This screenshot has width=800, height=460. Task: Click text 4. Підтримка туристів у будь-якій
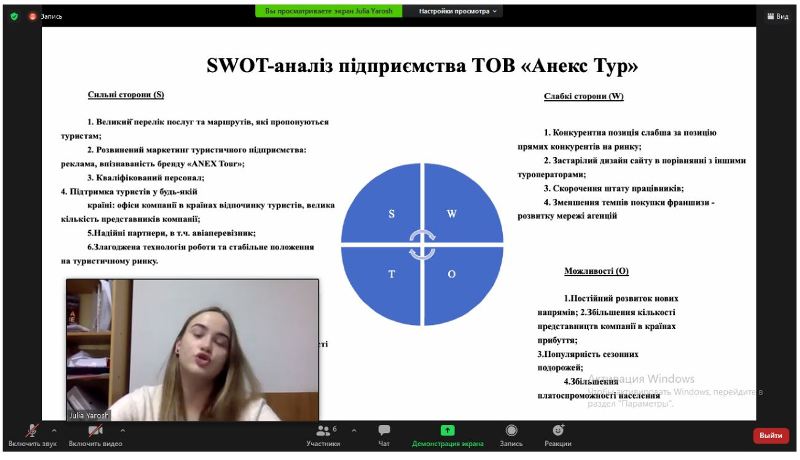[x=129, y=192]
